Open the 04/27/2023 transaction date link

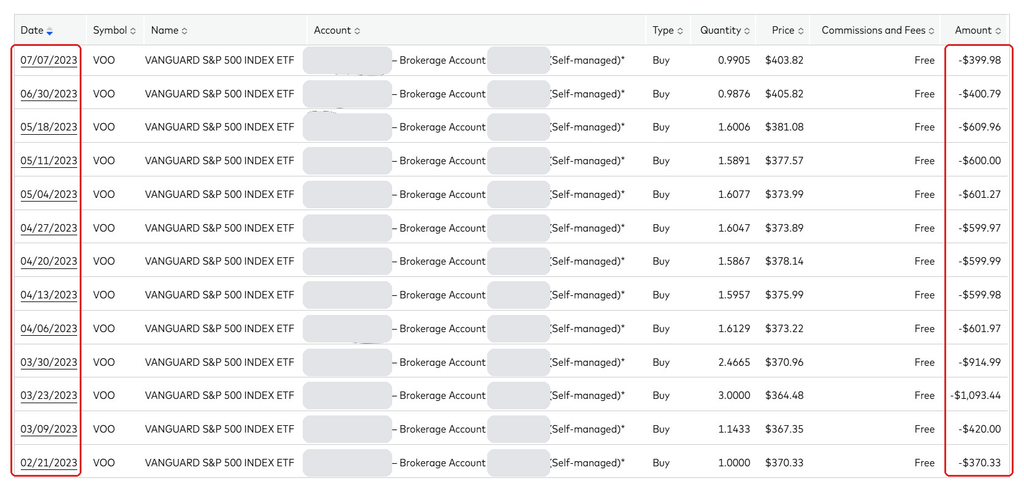click(49, 228)
